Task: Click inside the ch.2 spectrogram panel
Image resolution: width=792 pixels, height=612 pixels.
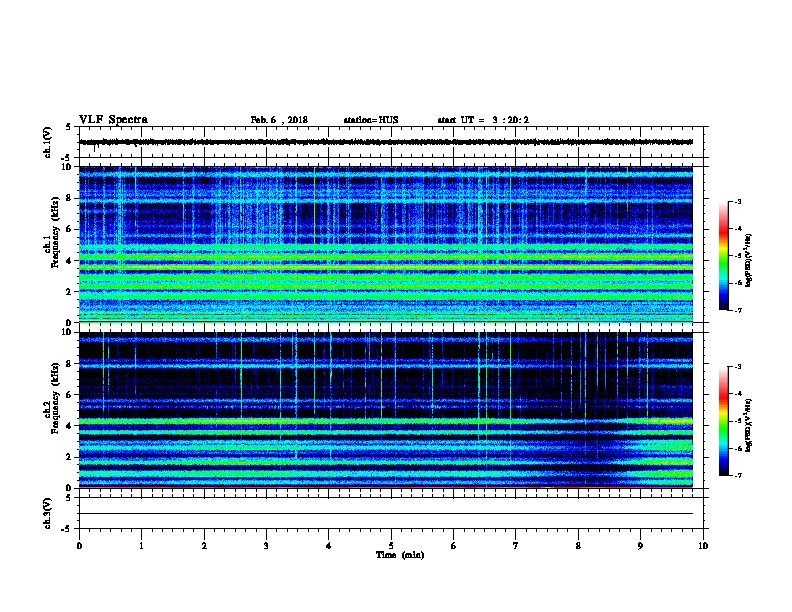Action: 386,410
